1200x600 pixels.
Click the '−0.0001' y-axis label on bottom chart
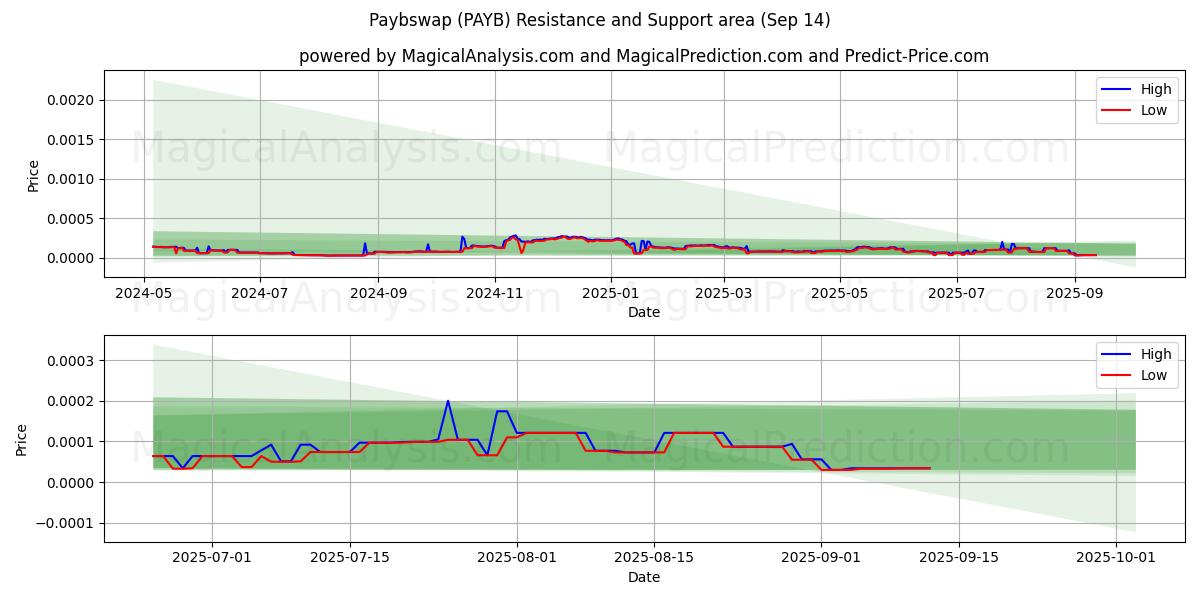pos(66,523)
